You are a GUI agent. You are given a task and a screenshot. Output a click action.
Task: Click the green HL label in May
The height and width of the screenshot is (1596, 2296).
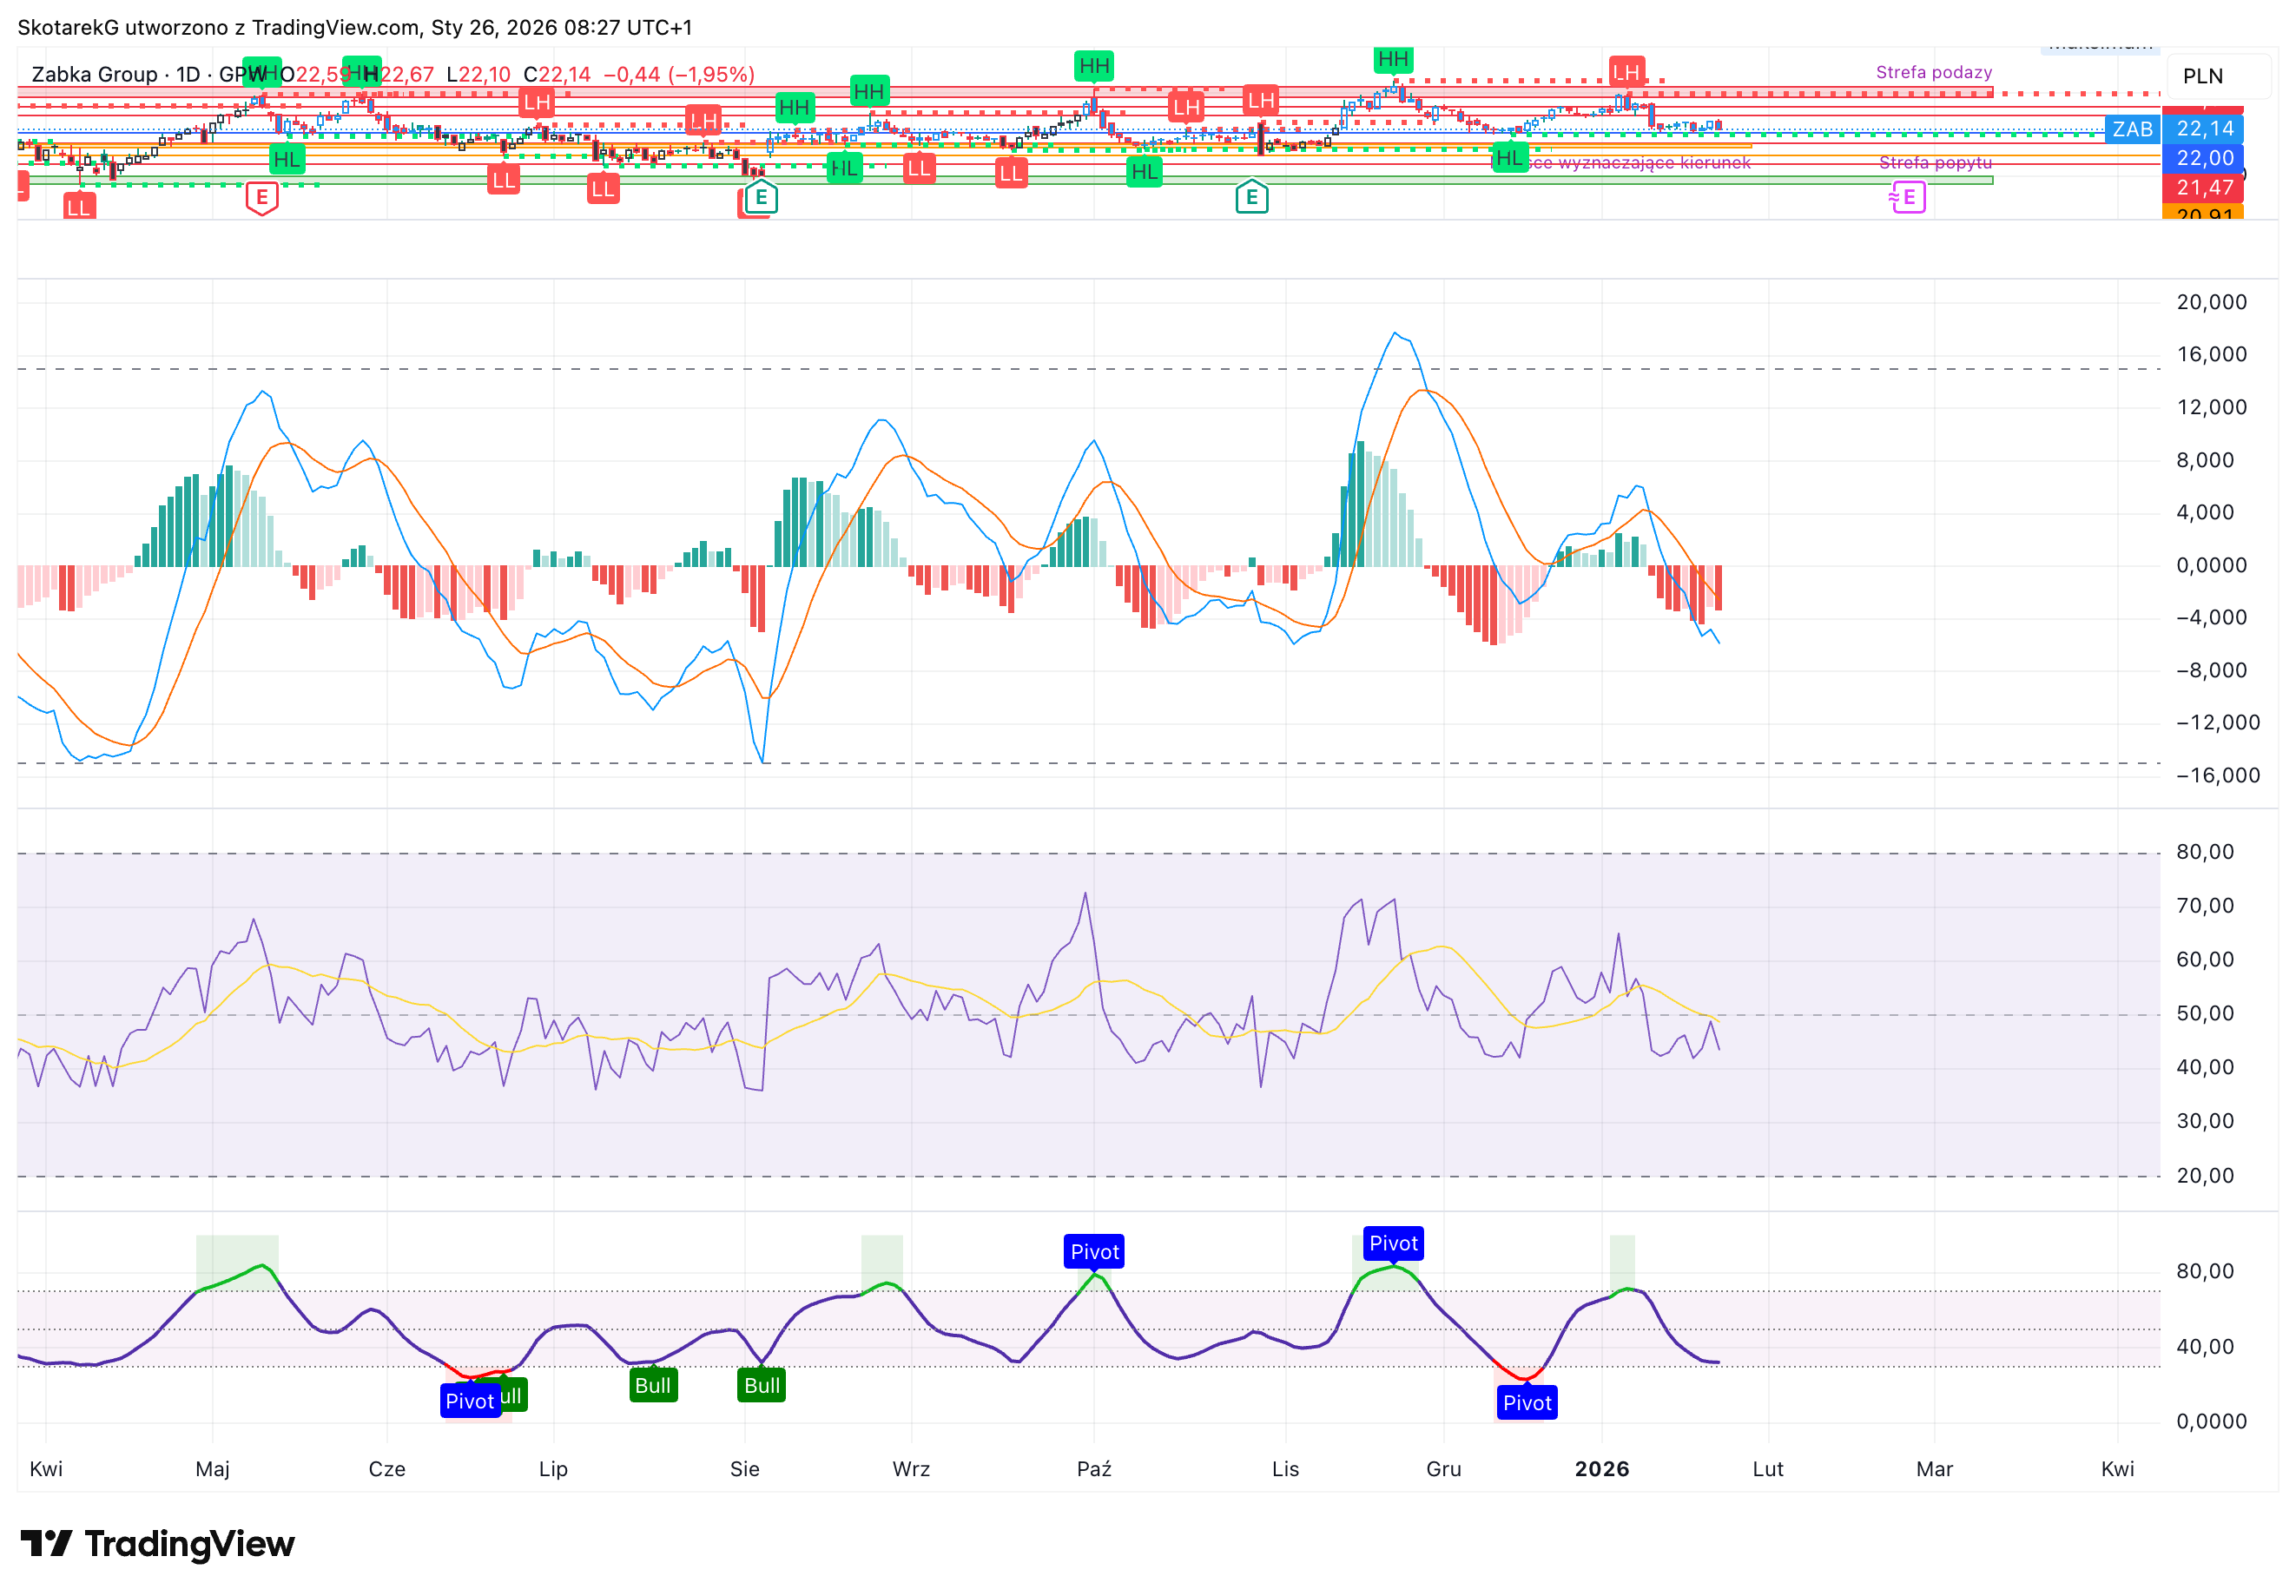click(x=287, y=159)
